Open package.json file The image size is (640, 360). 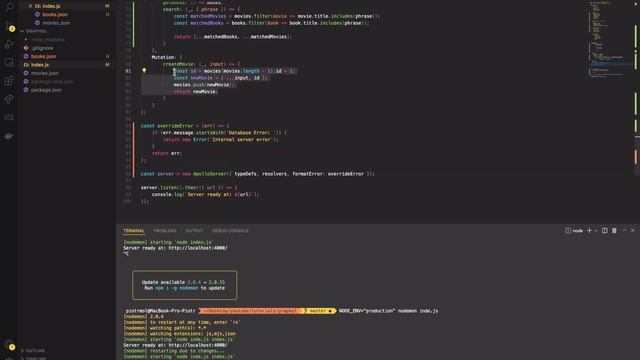(46, 90)
